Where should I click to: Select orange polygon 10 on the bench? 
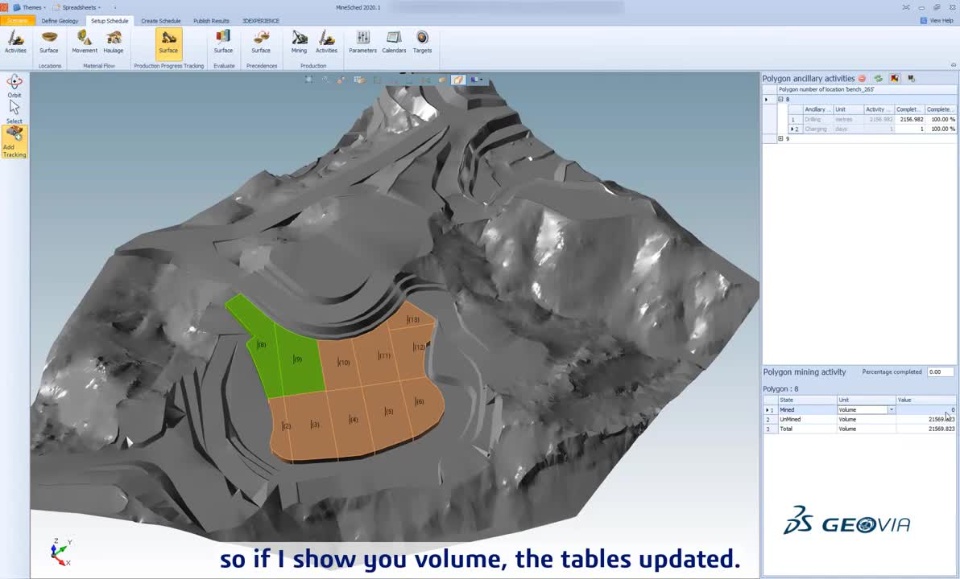pyautogui.click(x=343, y=363)
